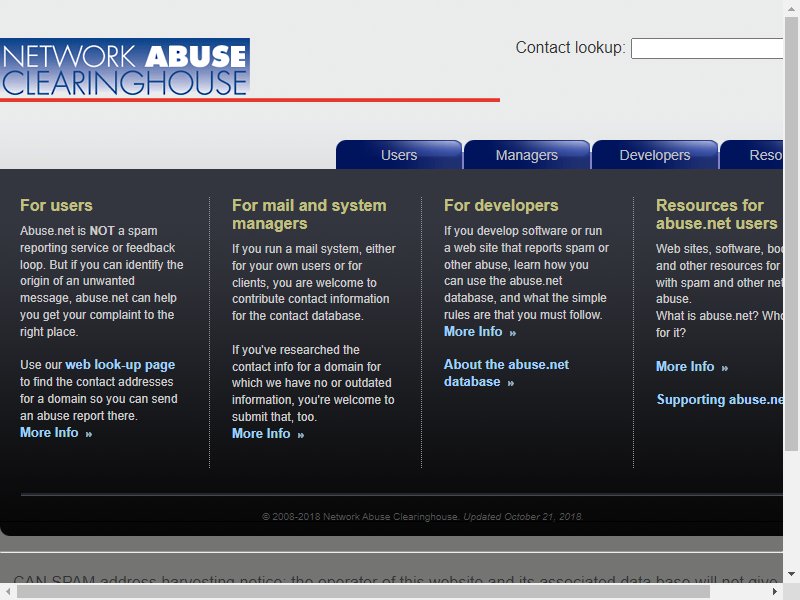Open More Info under mail and system managers
This screenshot has height=600, width=800.
(x=268, y=434)
